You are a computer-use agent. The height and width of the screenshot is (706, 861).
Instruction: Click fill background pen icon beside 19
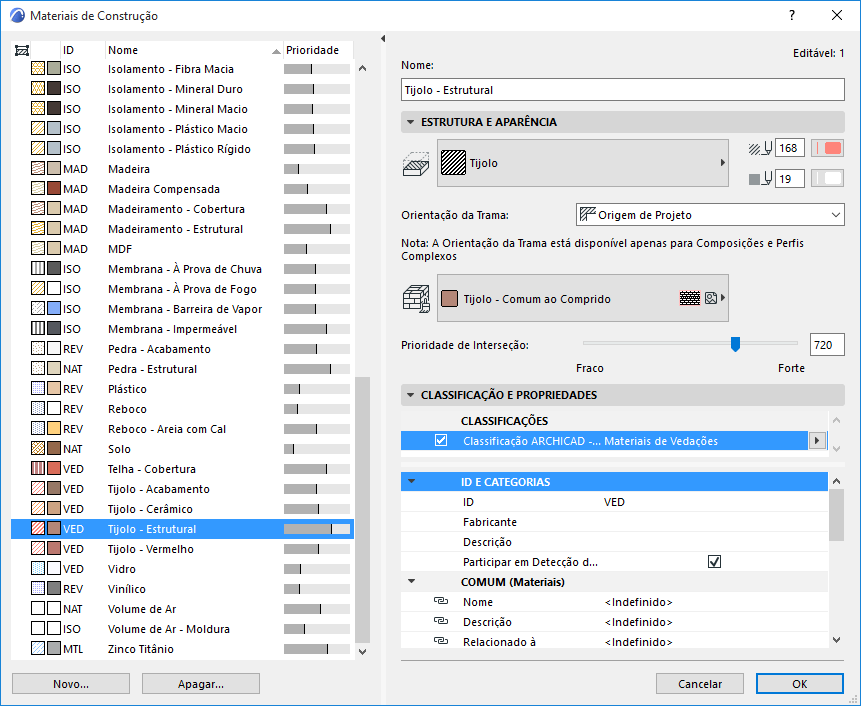[x=761, y=178]
